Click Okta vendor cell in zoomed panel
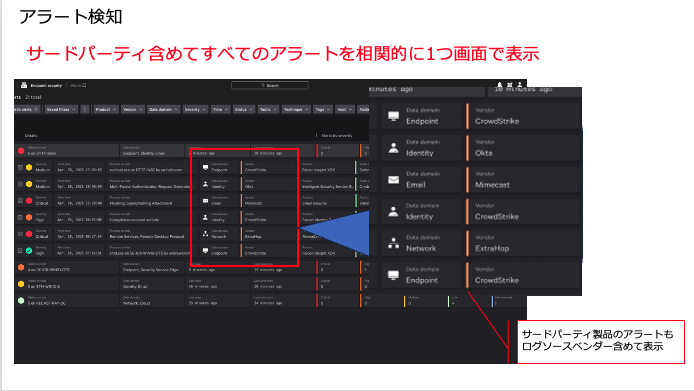This screenshot has width=694, height=391. pos(524,148)
